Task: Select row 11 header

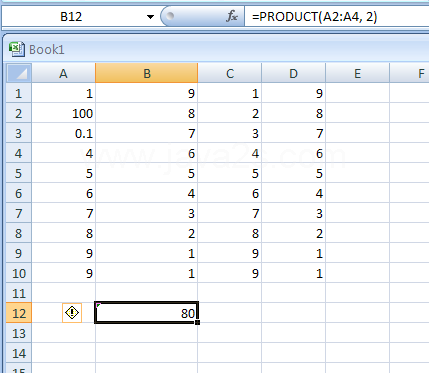Action: tap(19, 293)
